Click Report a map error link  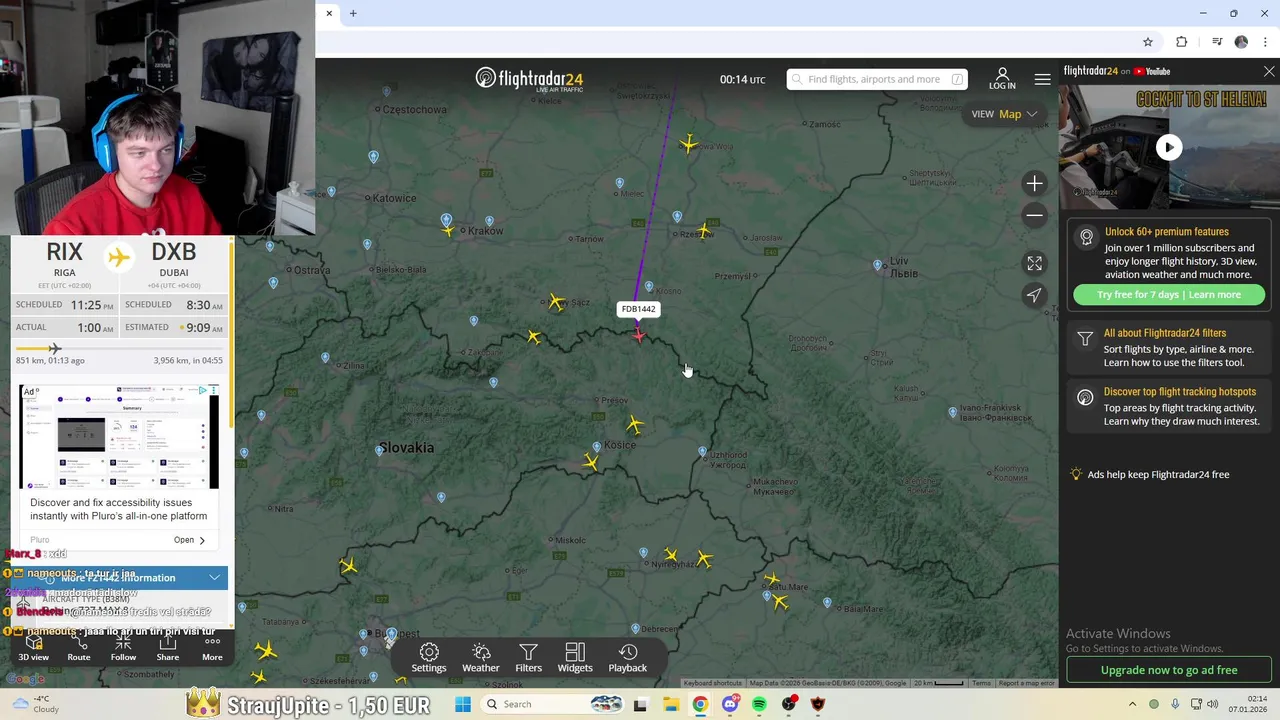(1026, 683)
